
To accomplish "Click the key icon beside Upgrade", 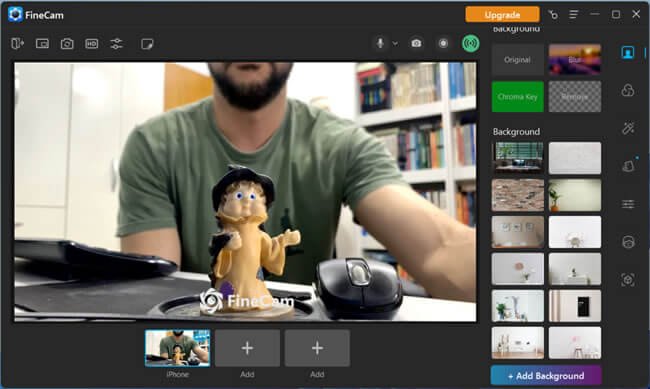I will coord(553,15).
